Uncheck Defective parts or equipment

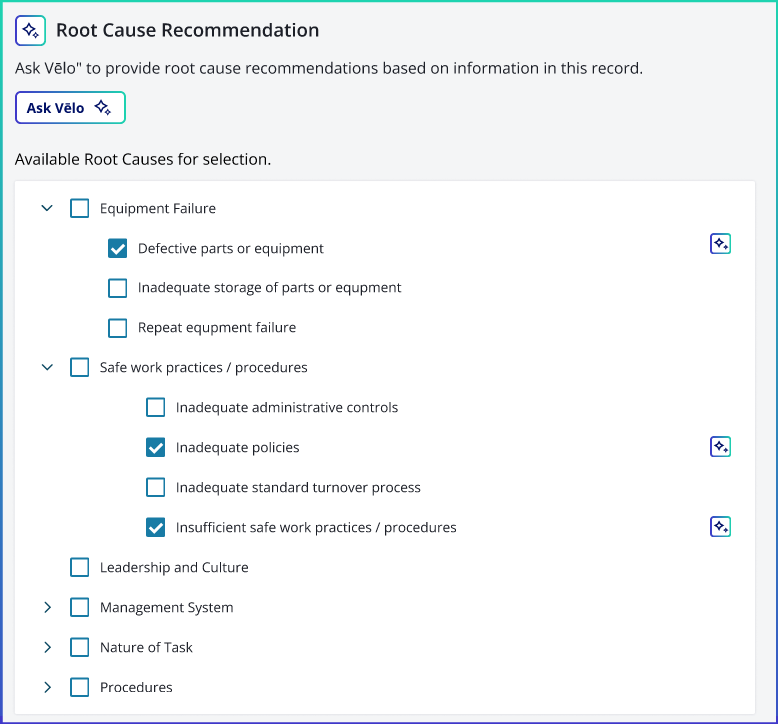click(x=118, y=248)
